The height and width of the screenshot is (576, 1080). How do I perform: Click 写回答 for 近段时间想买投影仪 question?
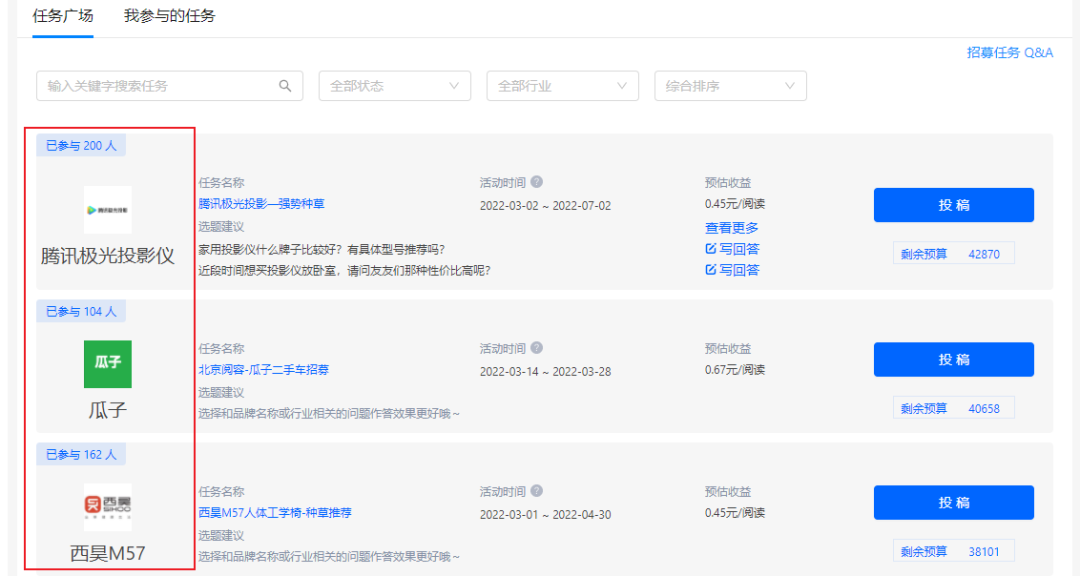[731, 270]
